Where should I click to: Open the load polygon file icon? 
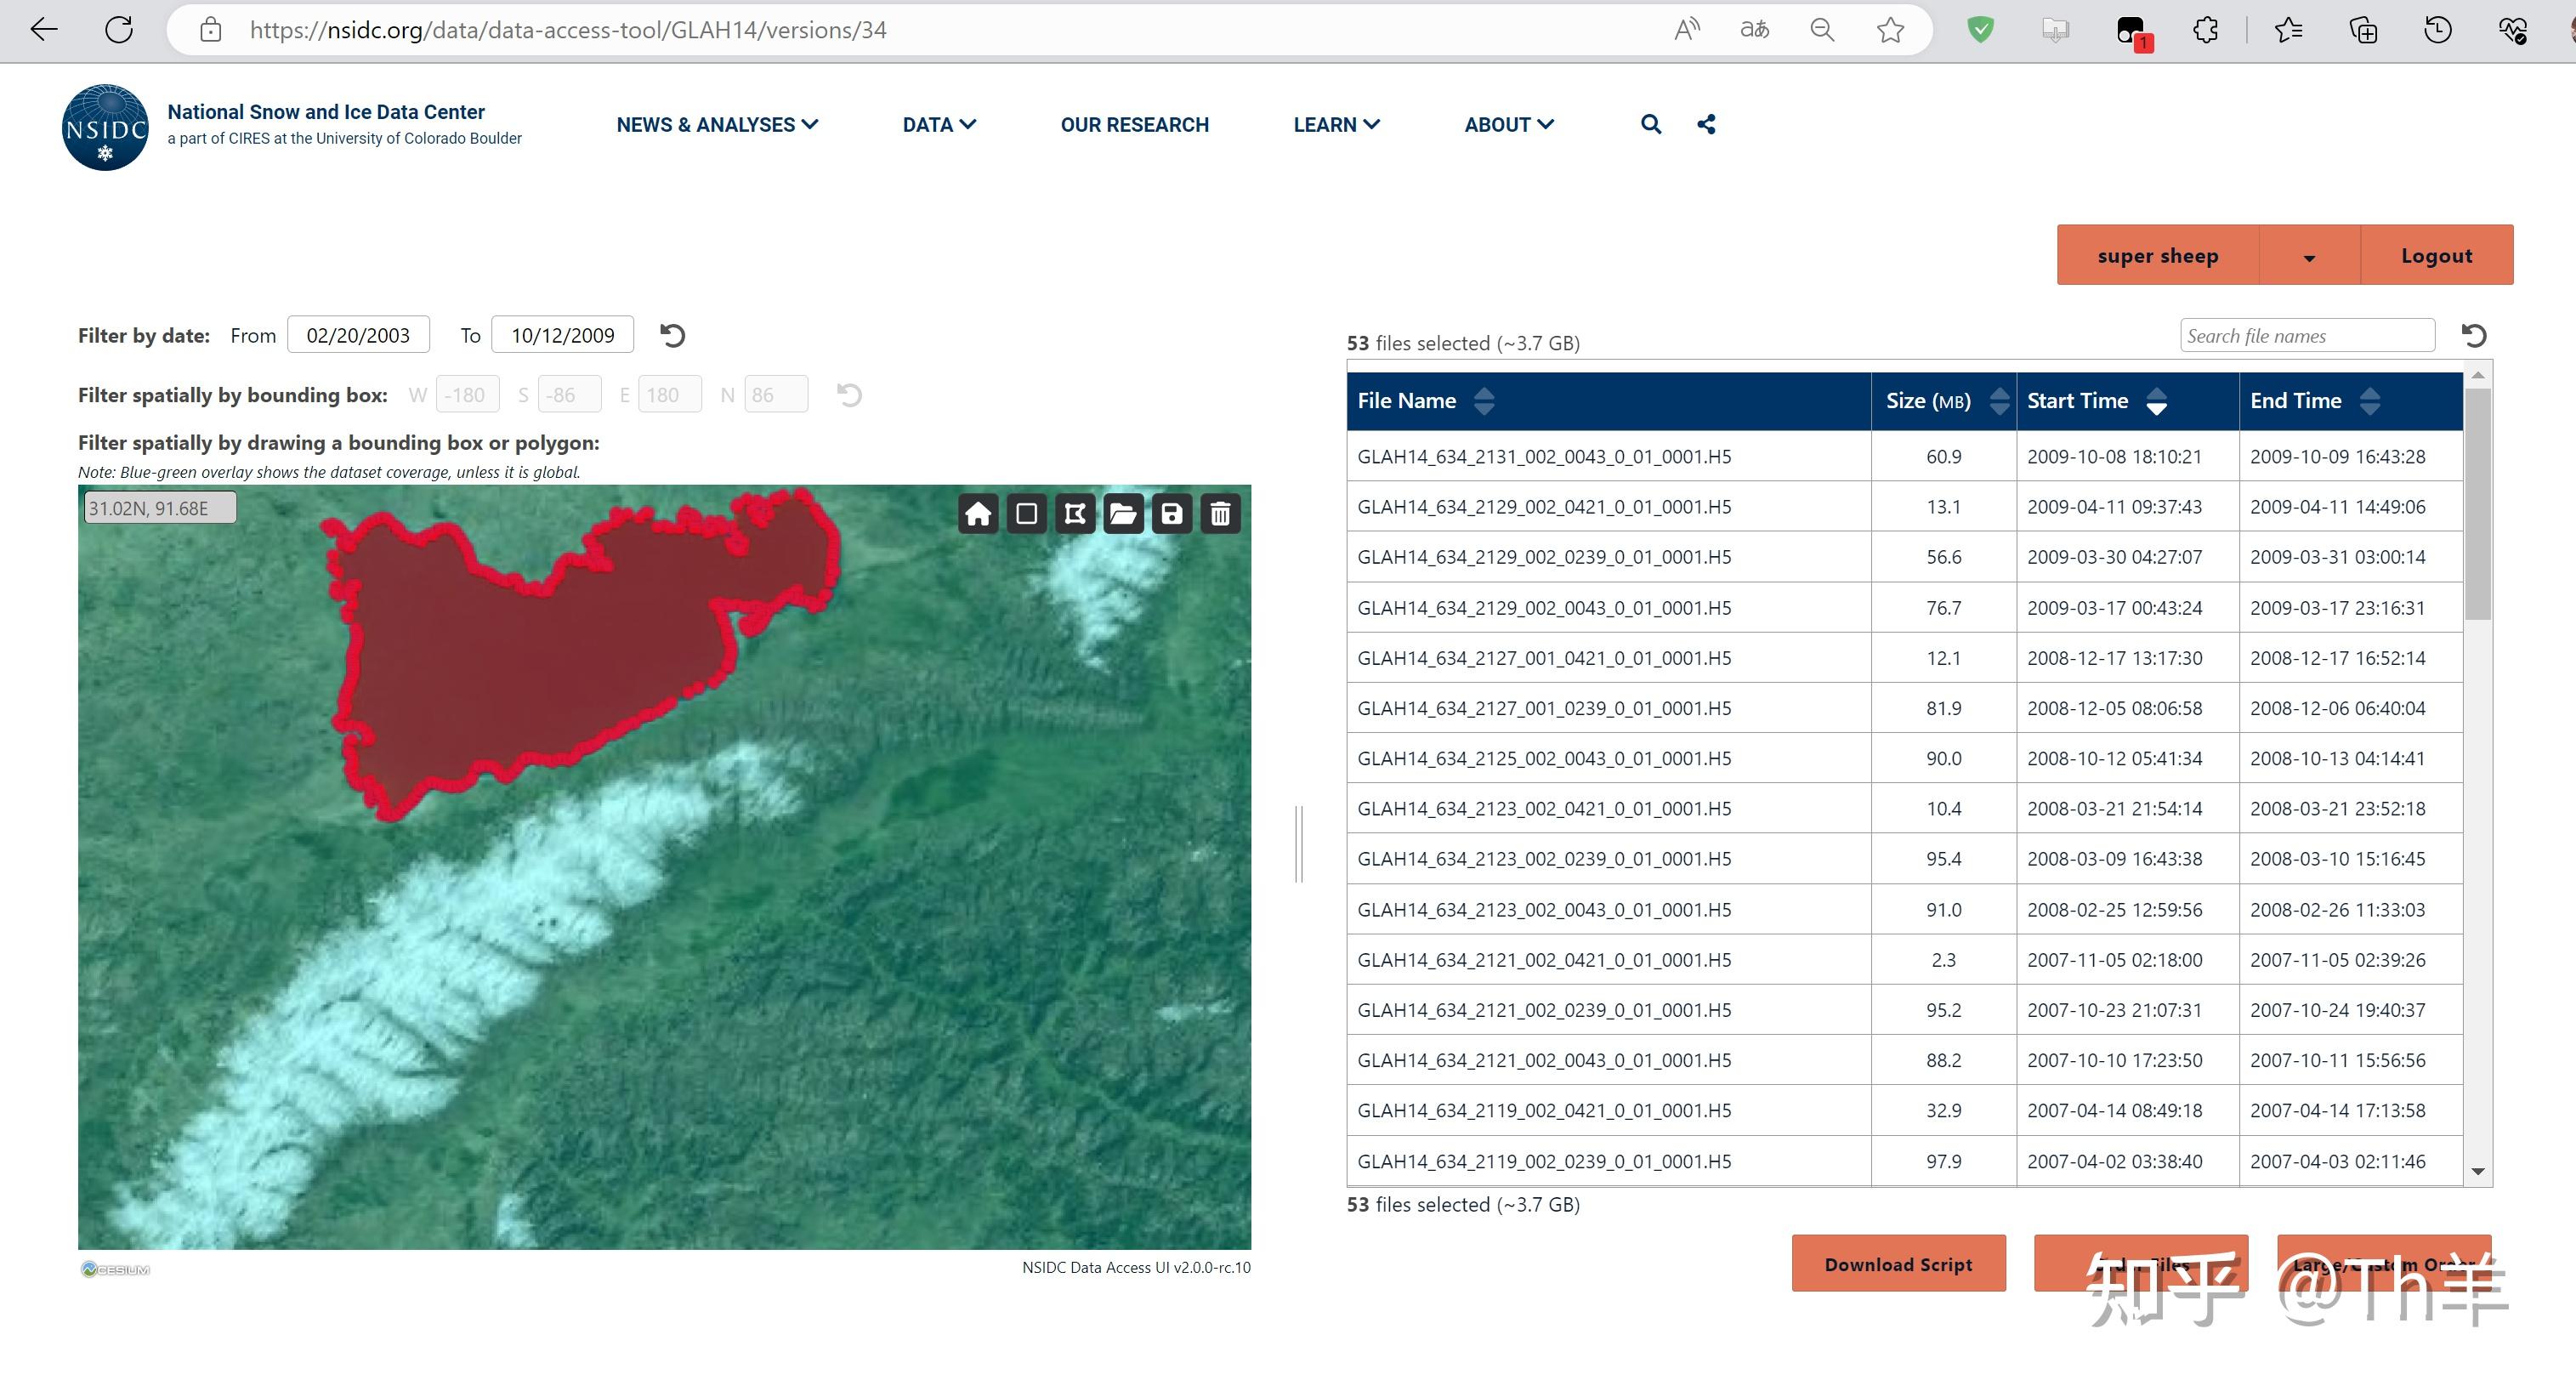pos(1123,514)
